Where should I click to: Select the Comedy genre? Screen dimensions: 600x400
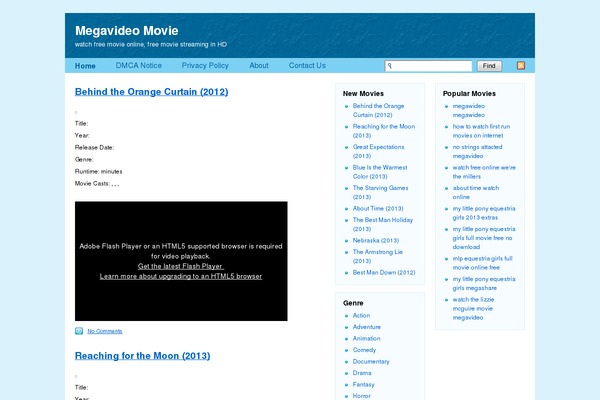364,350
